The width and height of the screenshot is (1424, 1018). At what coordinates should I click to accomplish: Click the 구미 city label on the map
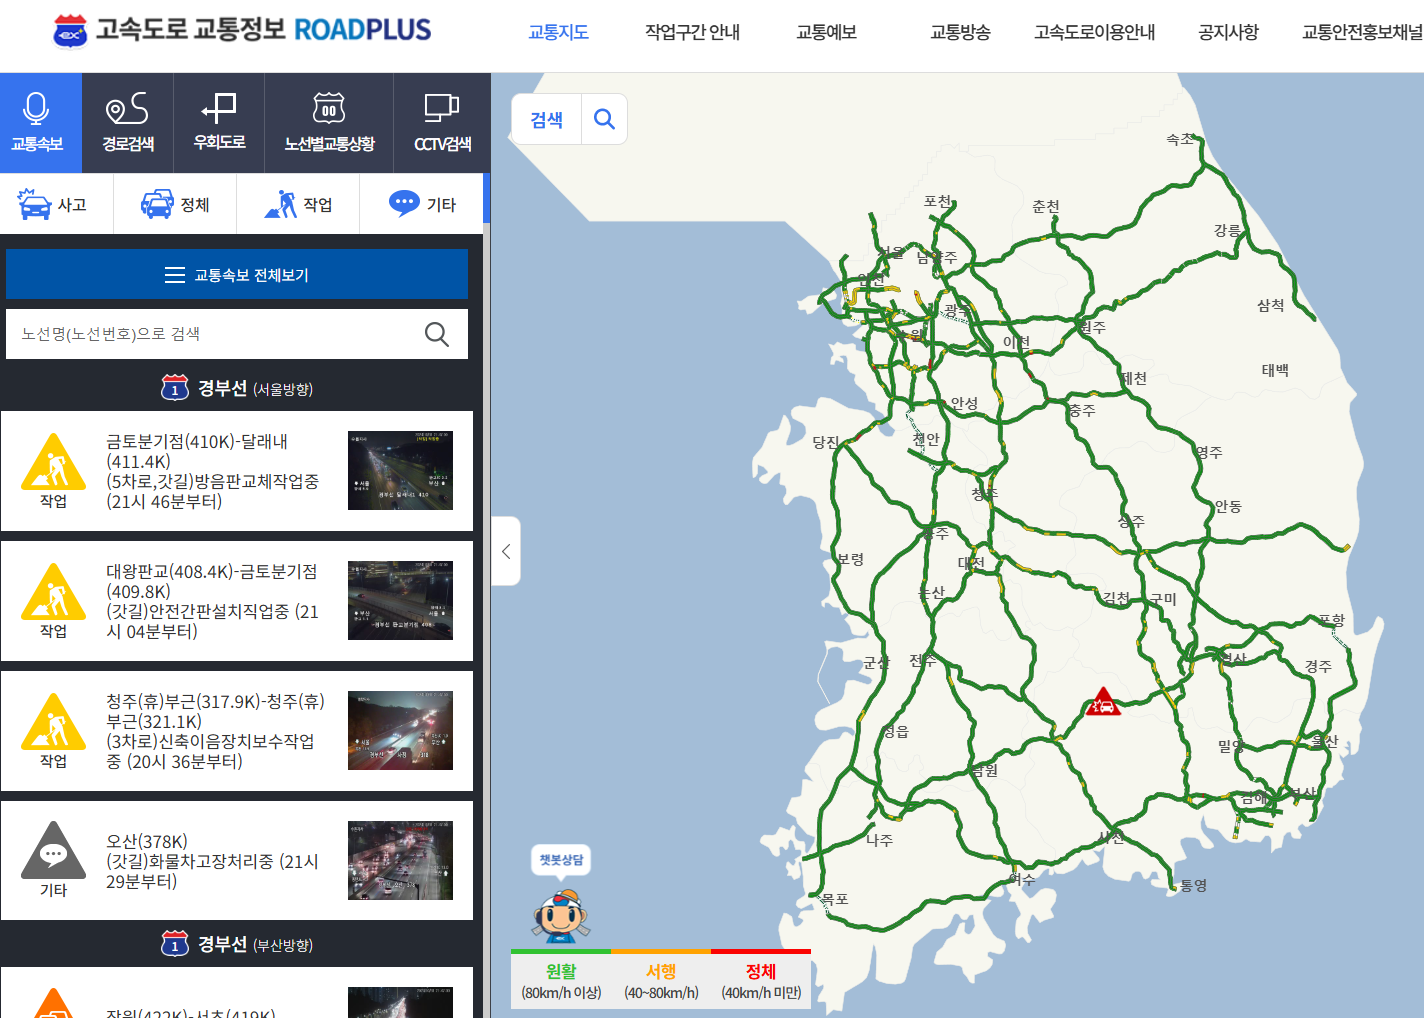(x=1163, y=598)
